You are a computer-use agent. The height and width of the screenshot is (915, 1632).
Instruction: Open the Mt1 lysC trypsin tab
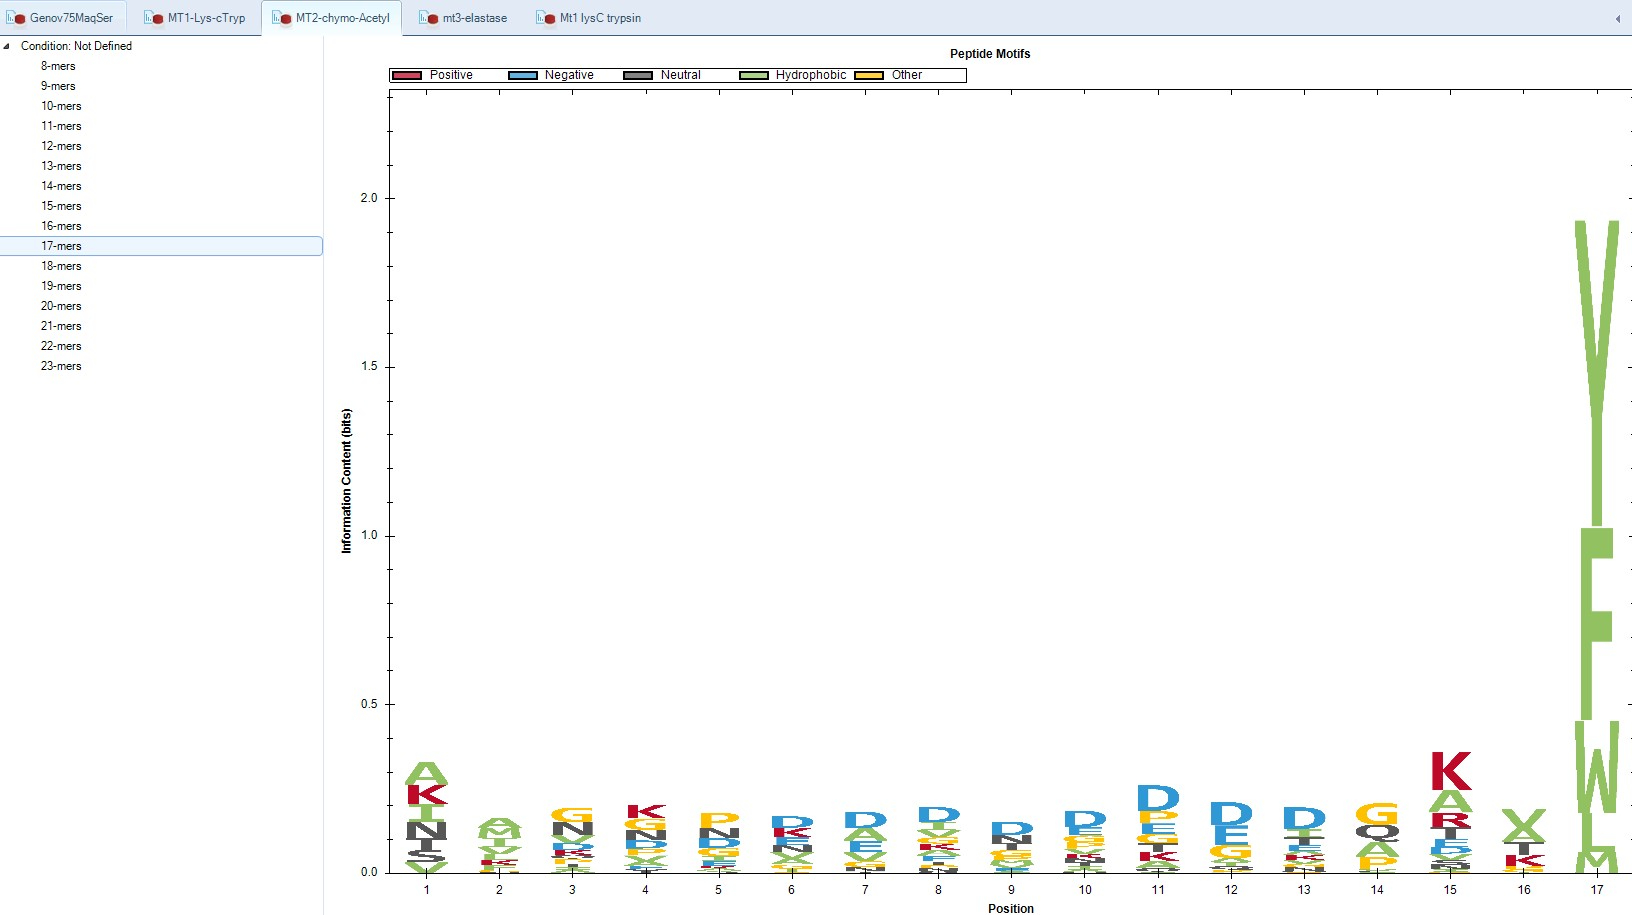pos(600,18)
